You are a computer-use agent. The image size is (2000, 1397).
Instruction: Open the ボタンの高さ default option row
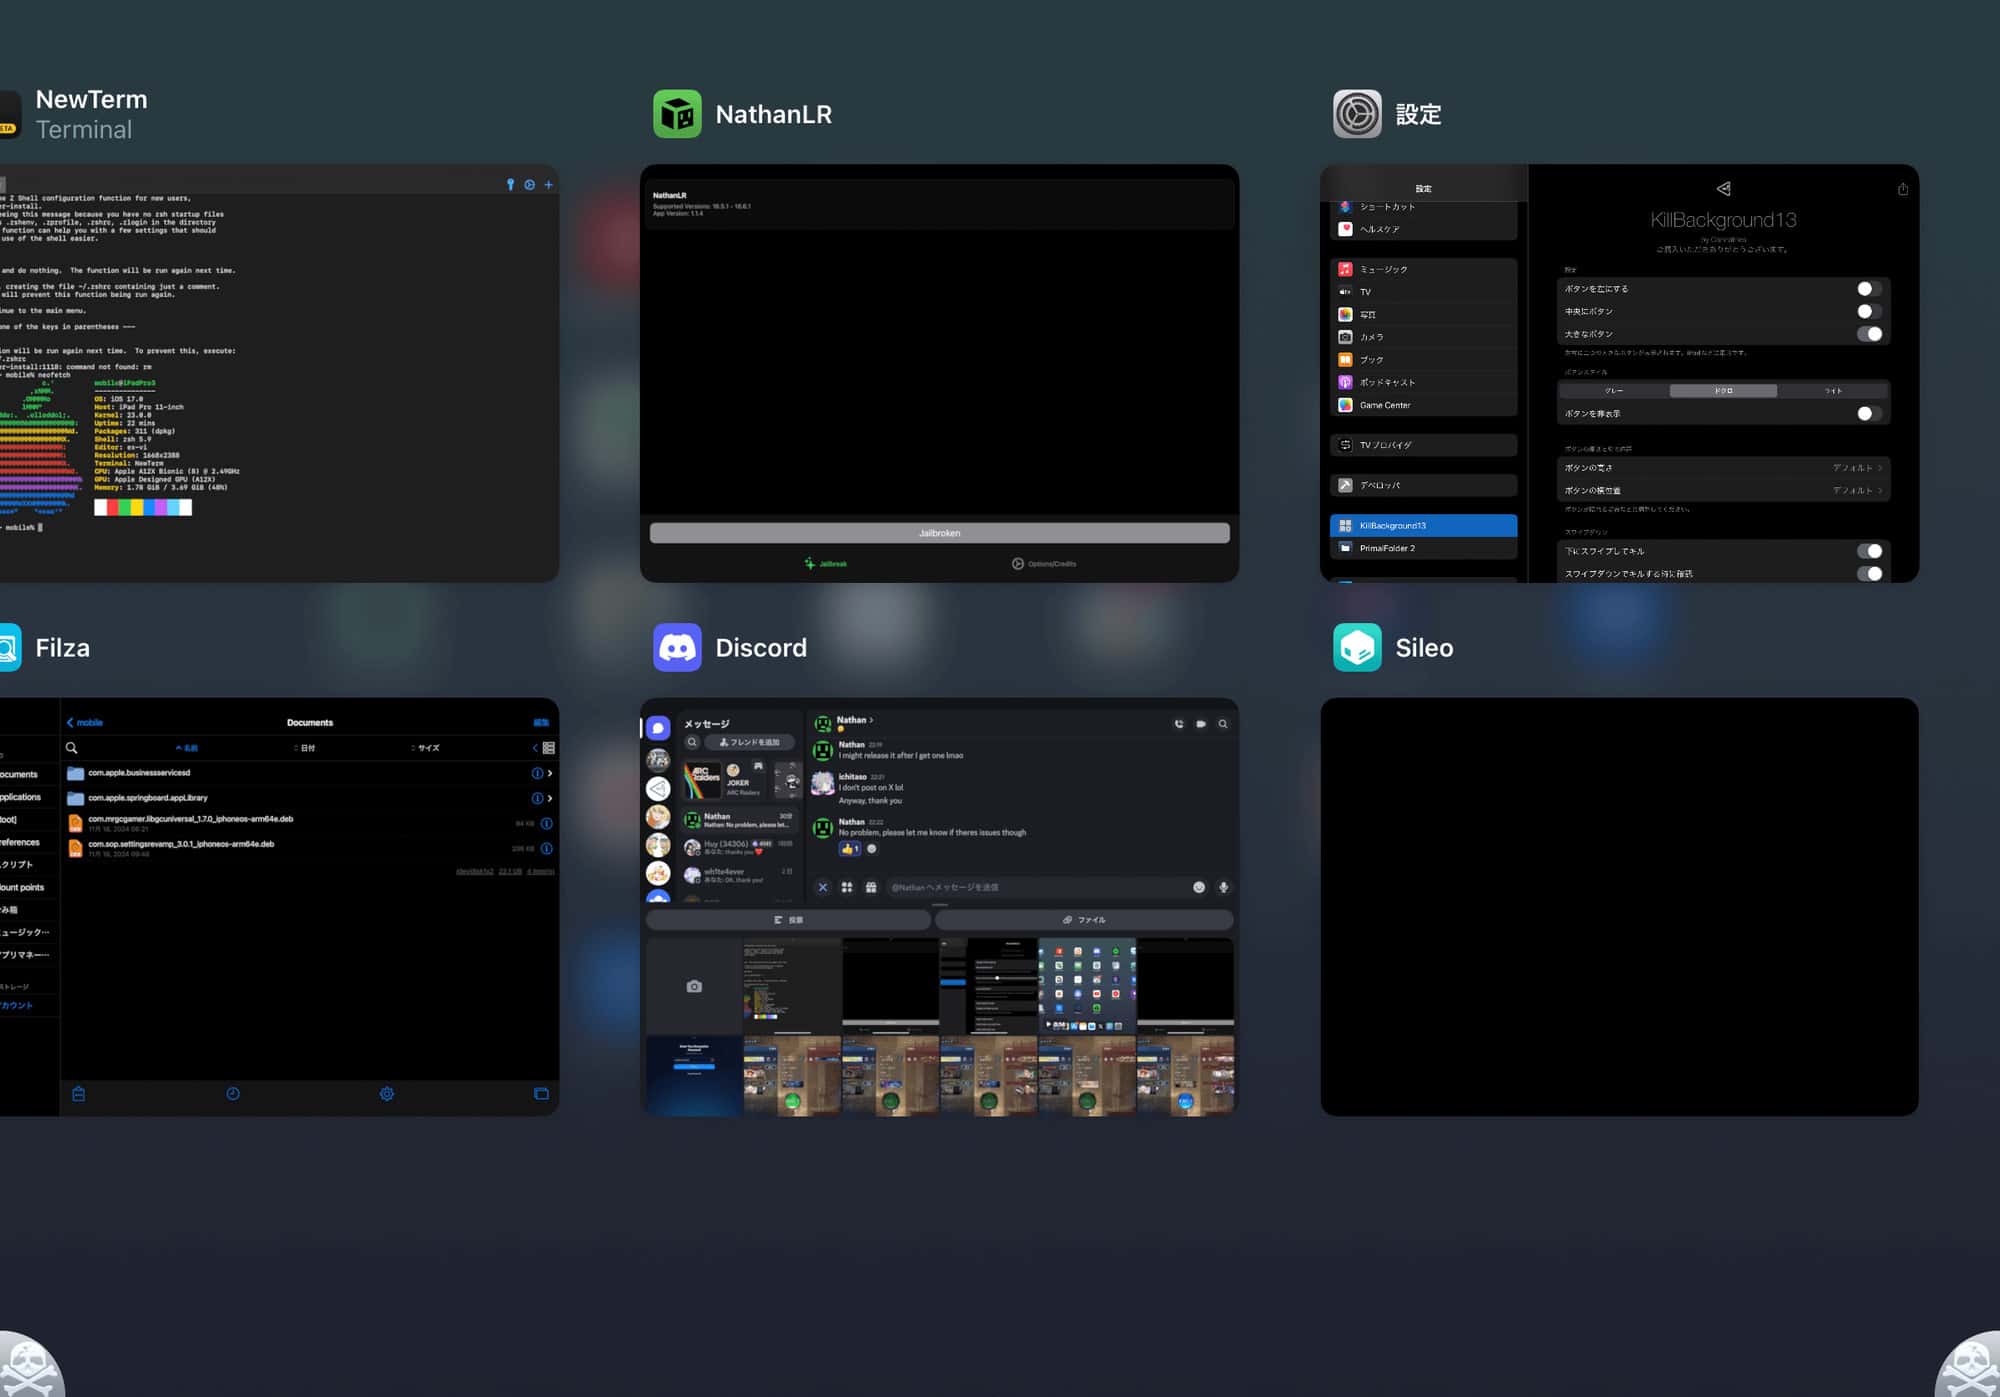(x=1723, y=468)
